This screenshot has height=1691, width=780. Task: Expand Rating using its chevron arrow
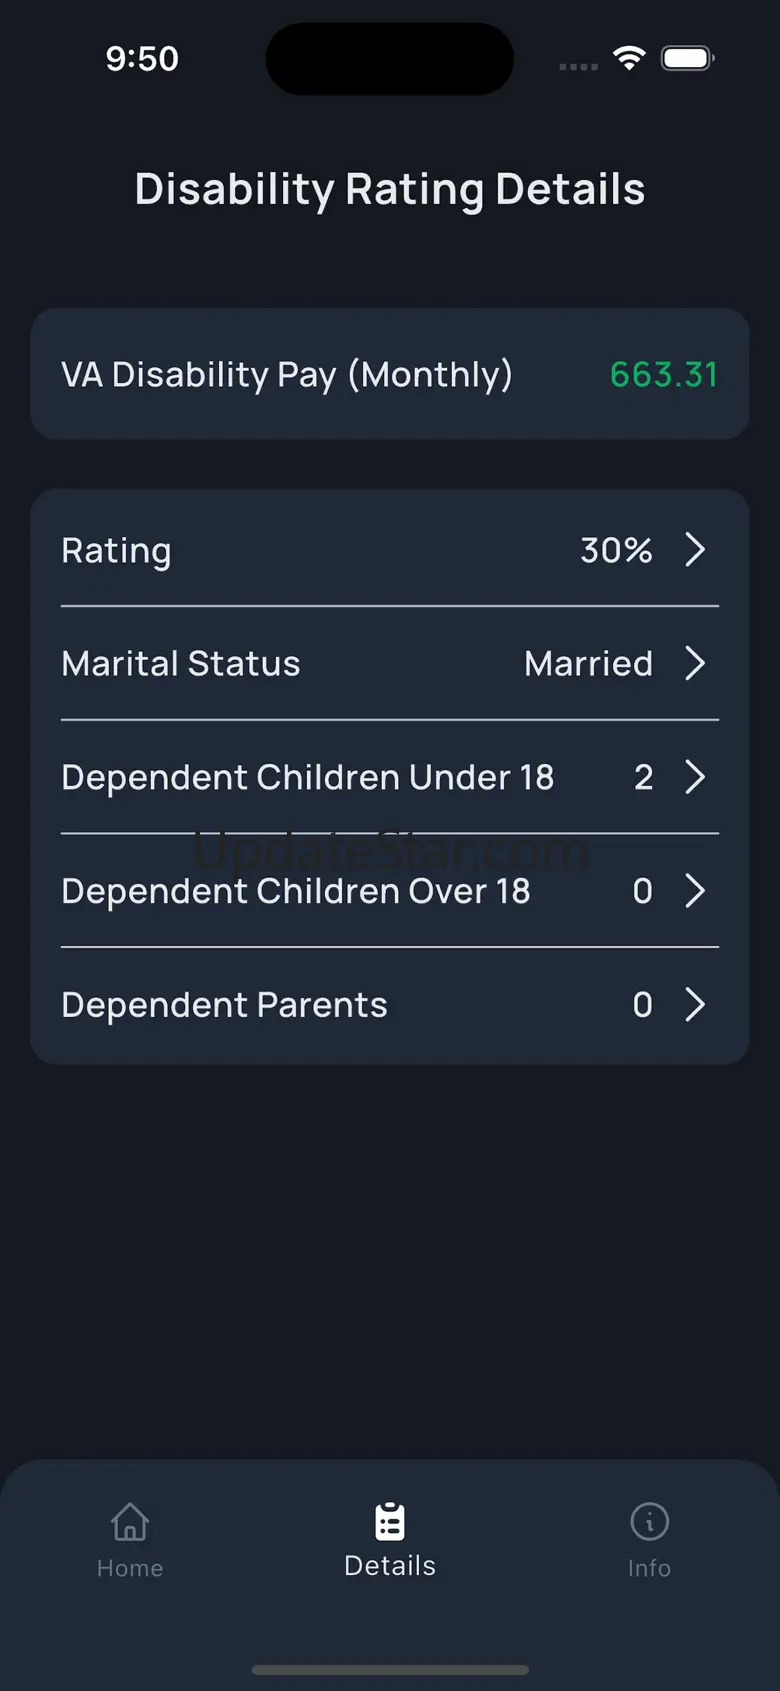click(x=695, y=549)
